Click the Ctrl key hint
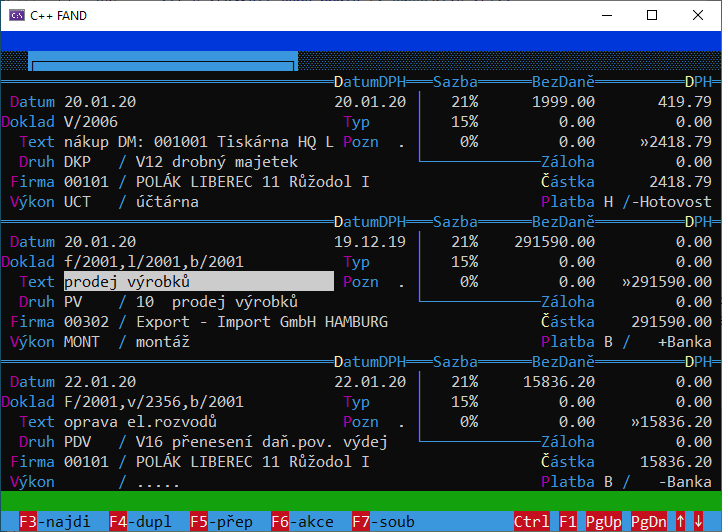The height and width of the screenshot is (532, 722). (531, 521)
